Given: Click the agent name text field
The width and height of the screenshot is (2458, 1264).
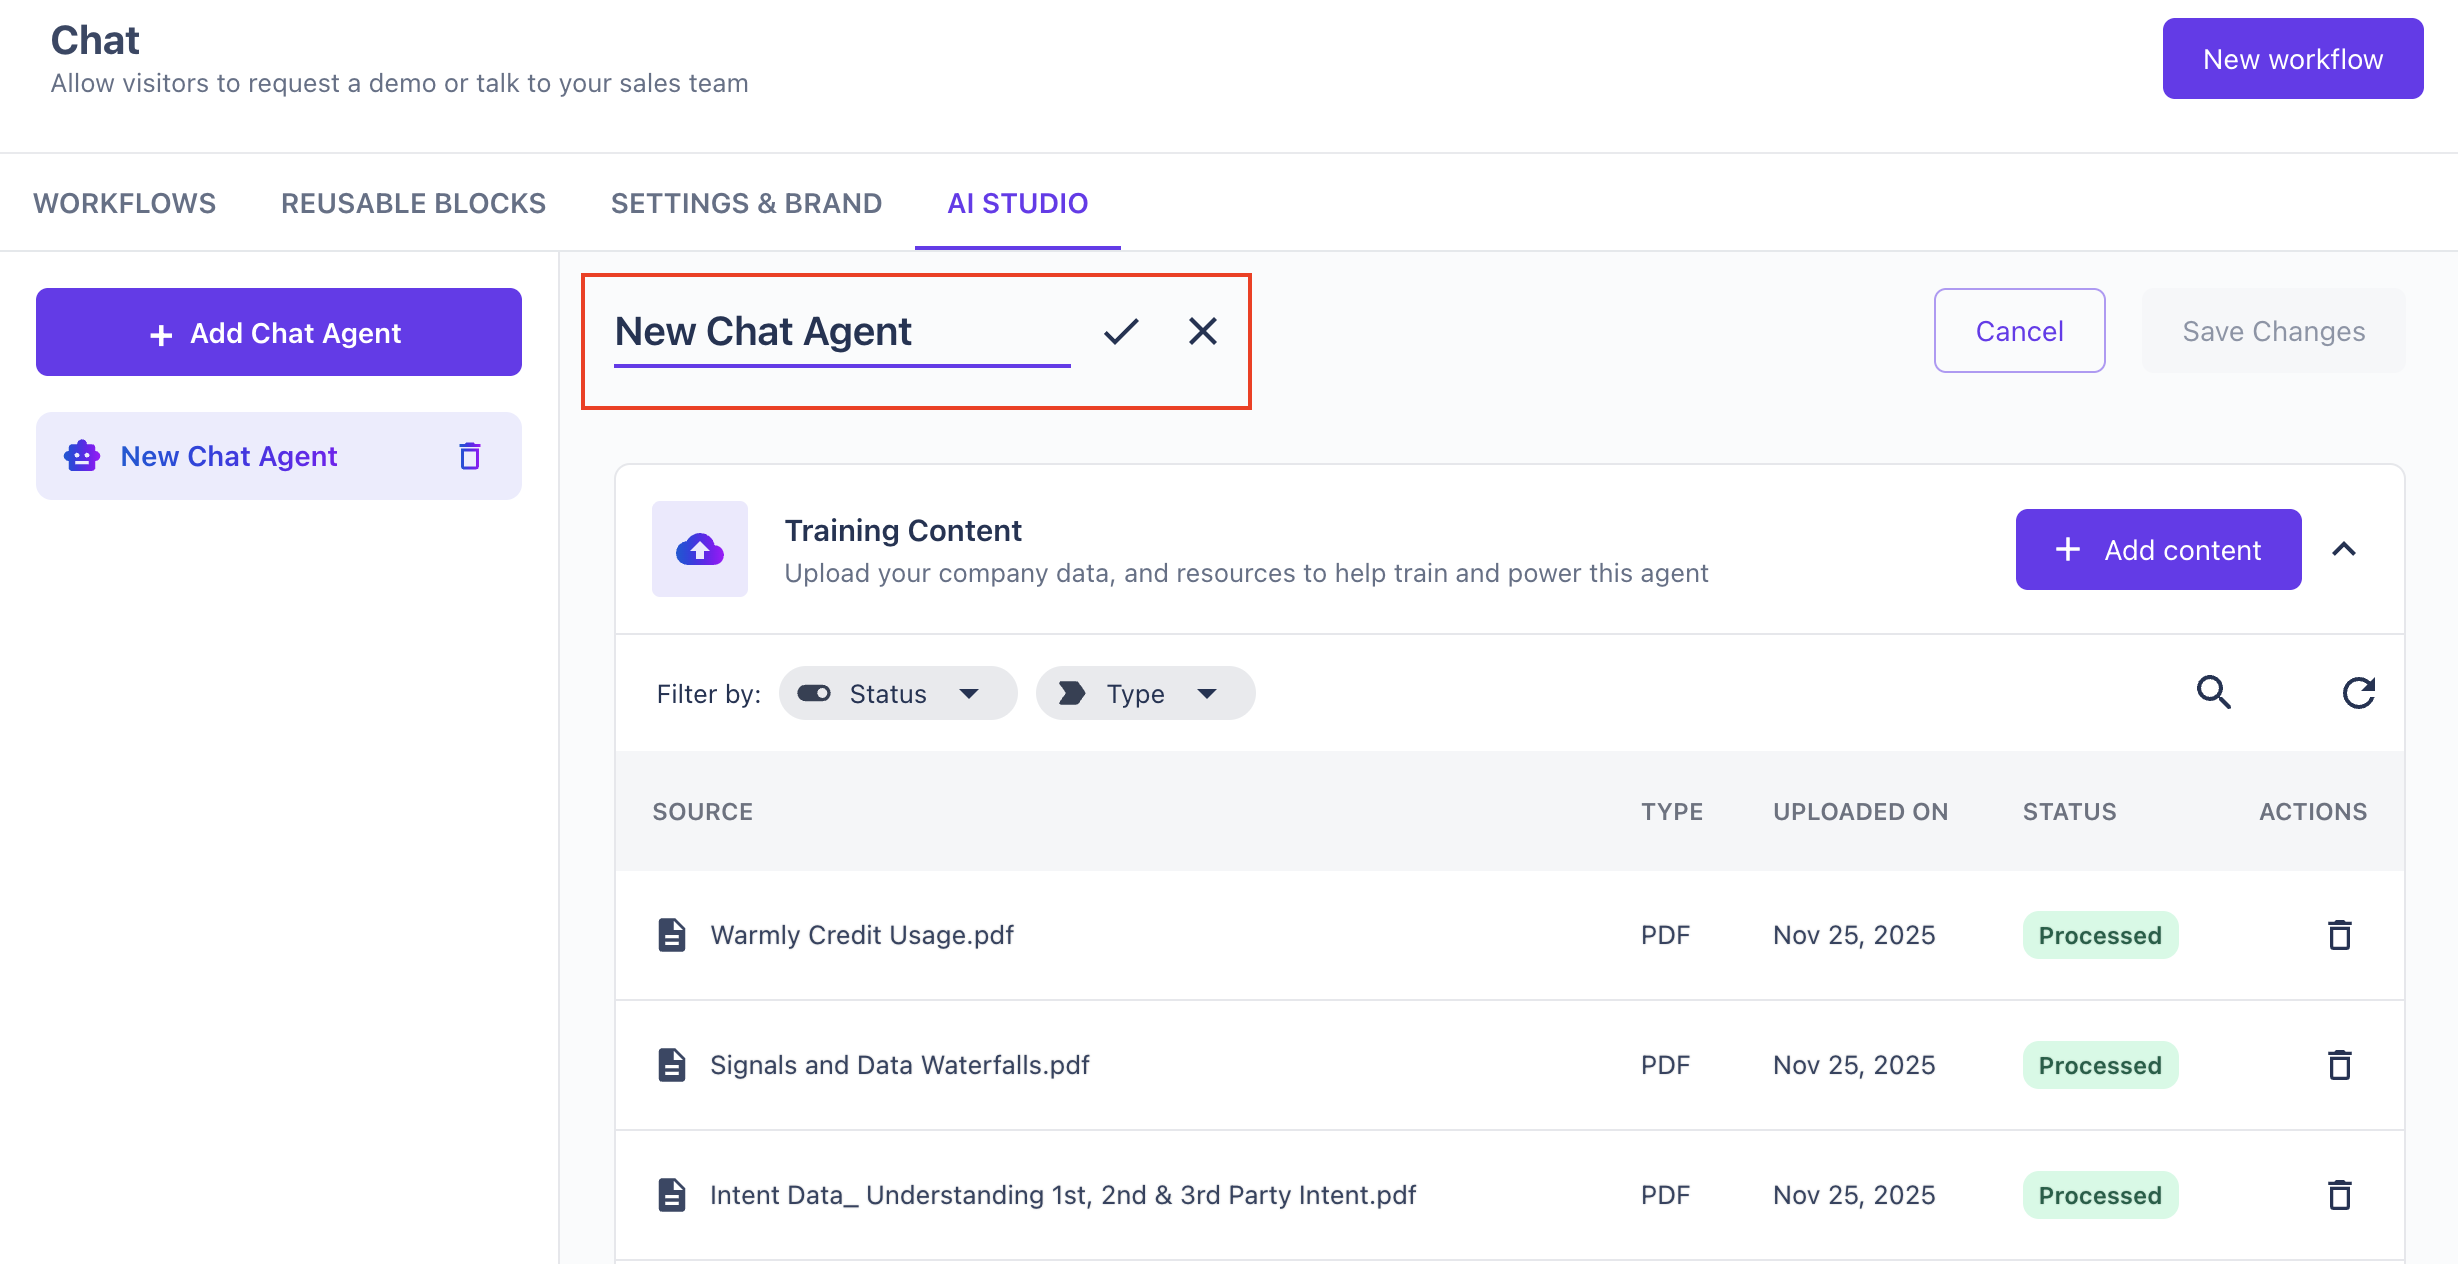Looking at the screenshot, I should [840, 331].
